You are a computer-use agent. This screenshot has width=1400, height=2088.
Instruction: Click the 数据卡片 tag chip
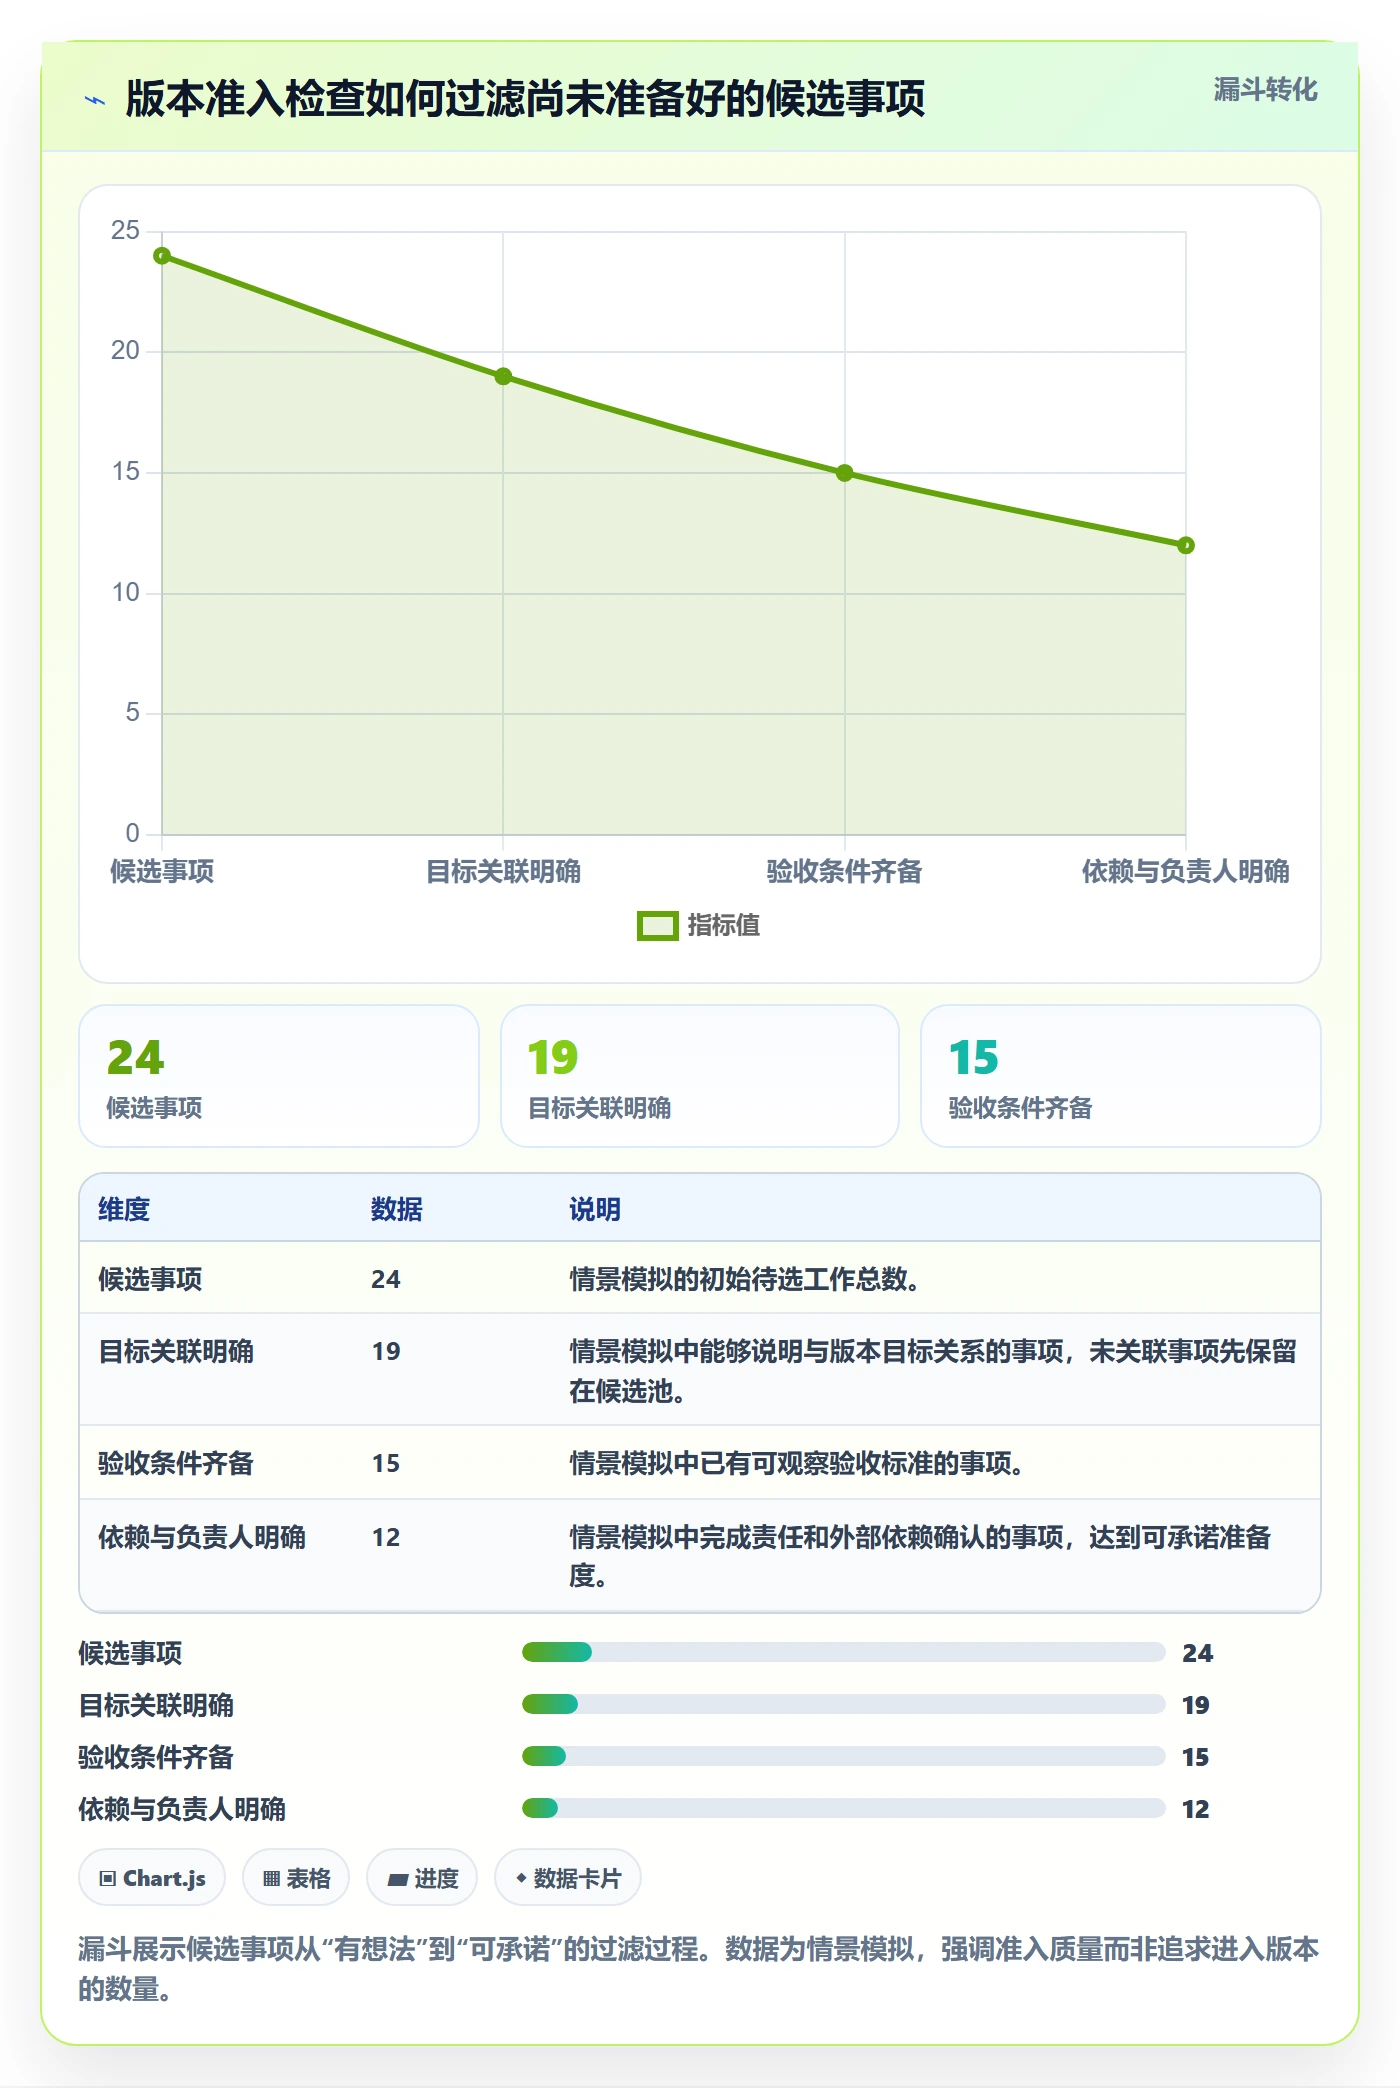click(568, 1878)
